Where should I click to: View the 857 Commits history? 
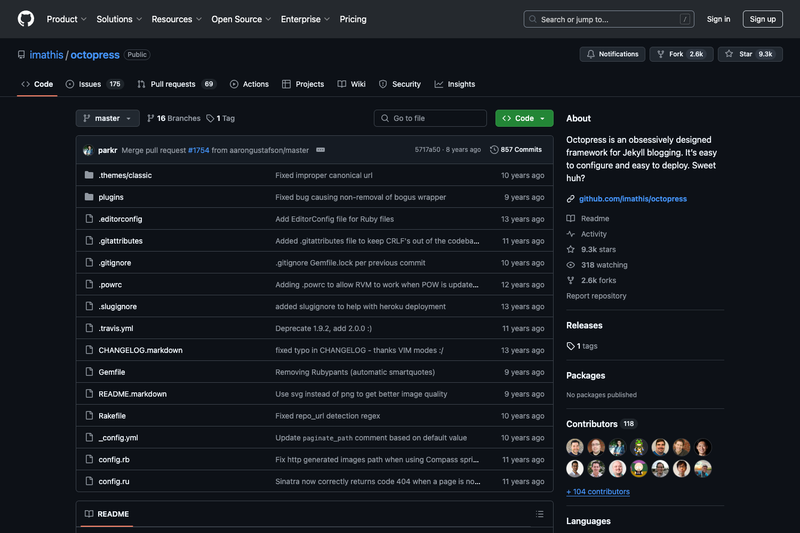(x=516, y=149)
